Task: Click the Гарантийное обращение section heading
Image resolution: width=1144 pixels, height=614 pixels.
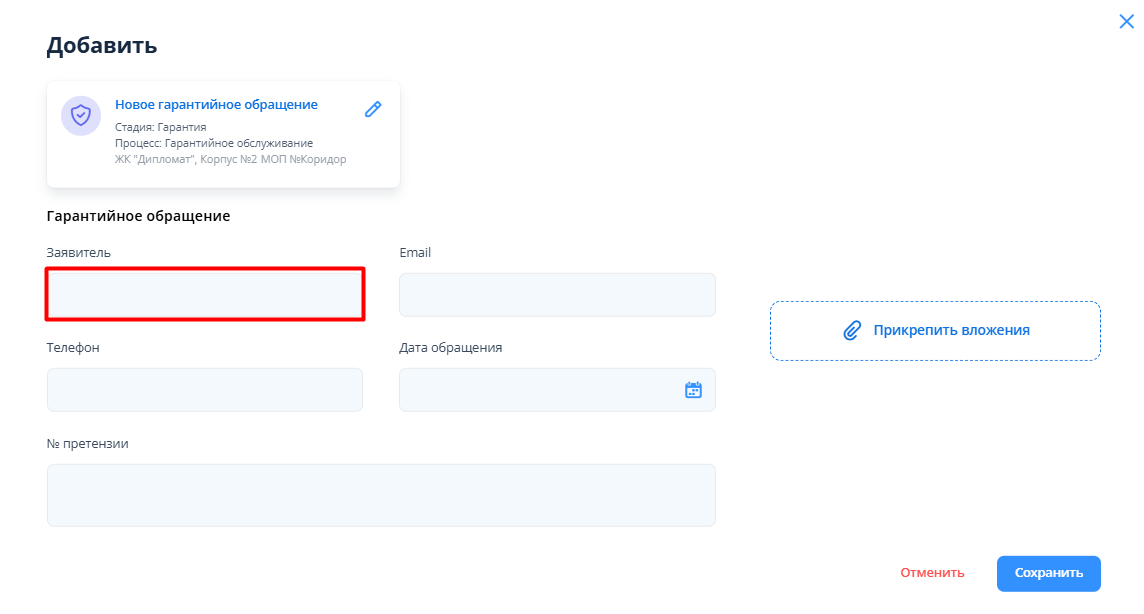Action: coord(138,216)
